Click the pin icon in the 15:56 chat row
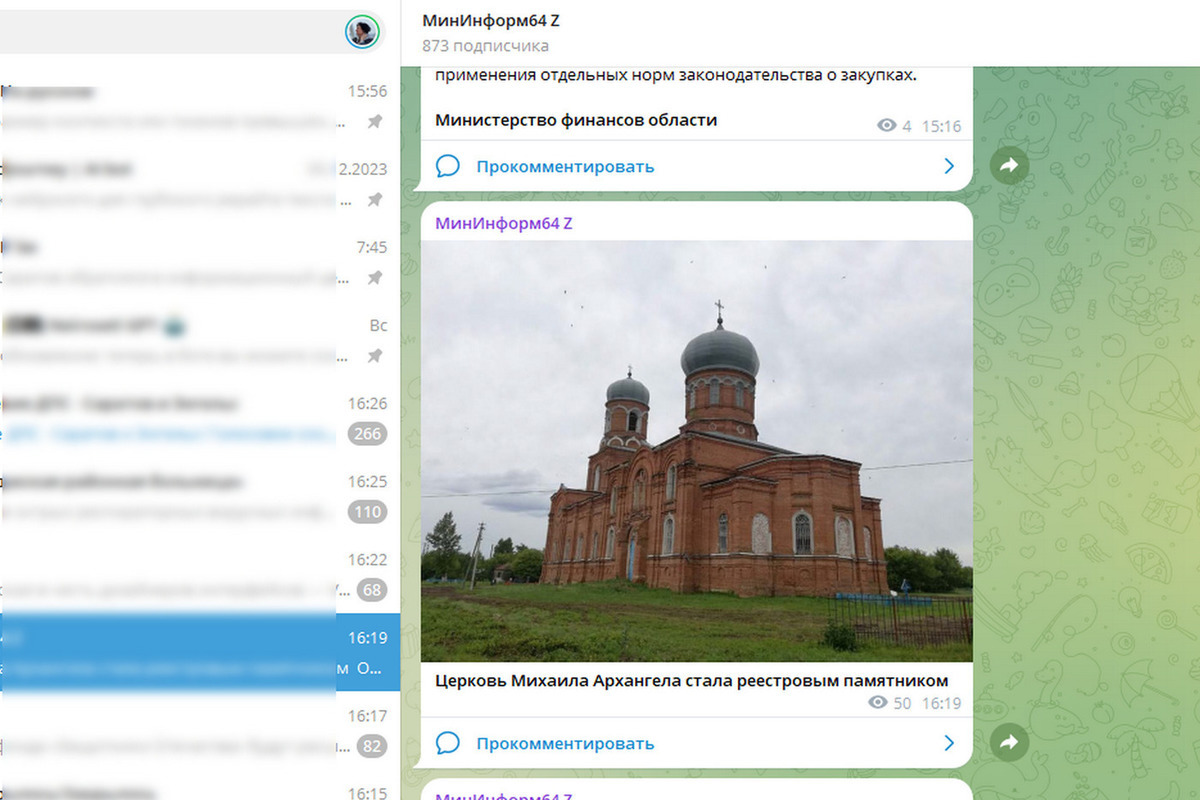 pos(375,121)
